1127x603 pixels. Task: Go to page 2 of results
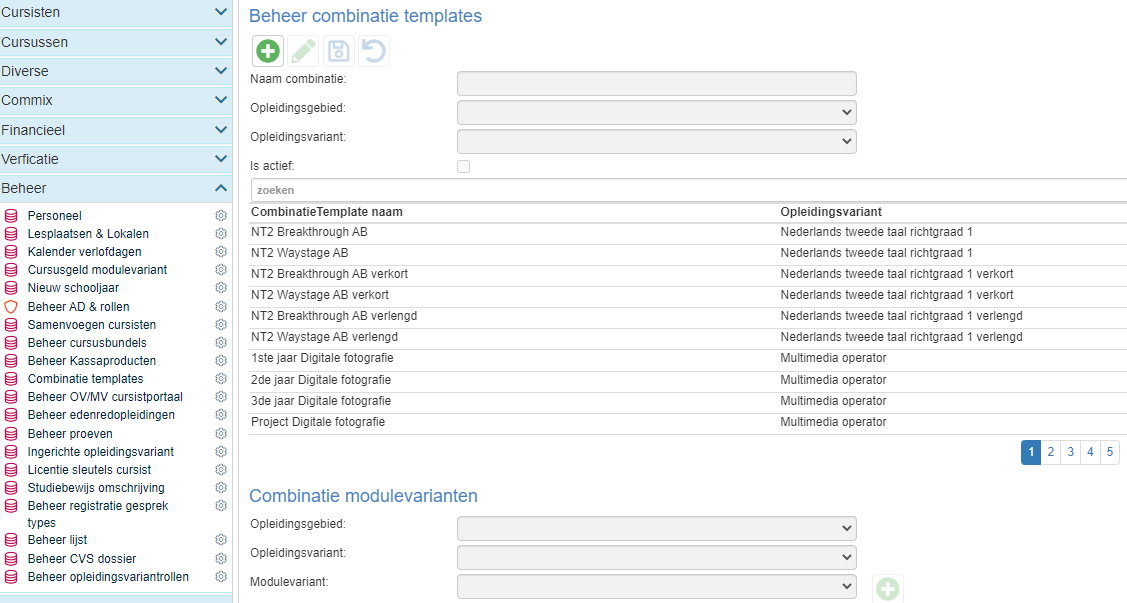pos(1051,452)
